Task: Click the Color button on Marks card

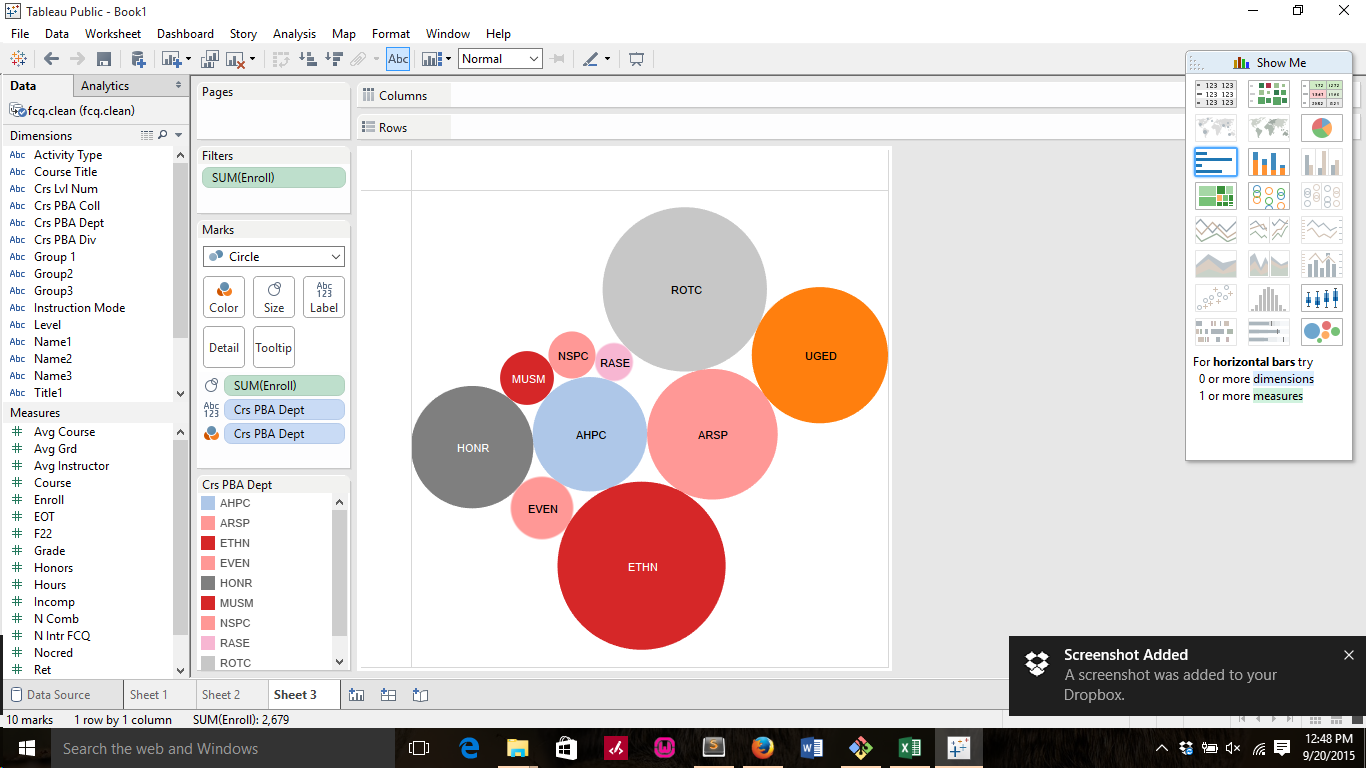Action: 224,297
